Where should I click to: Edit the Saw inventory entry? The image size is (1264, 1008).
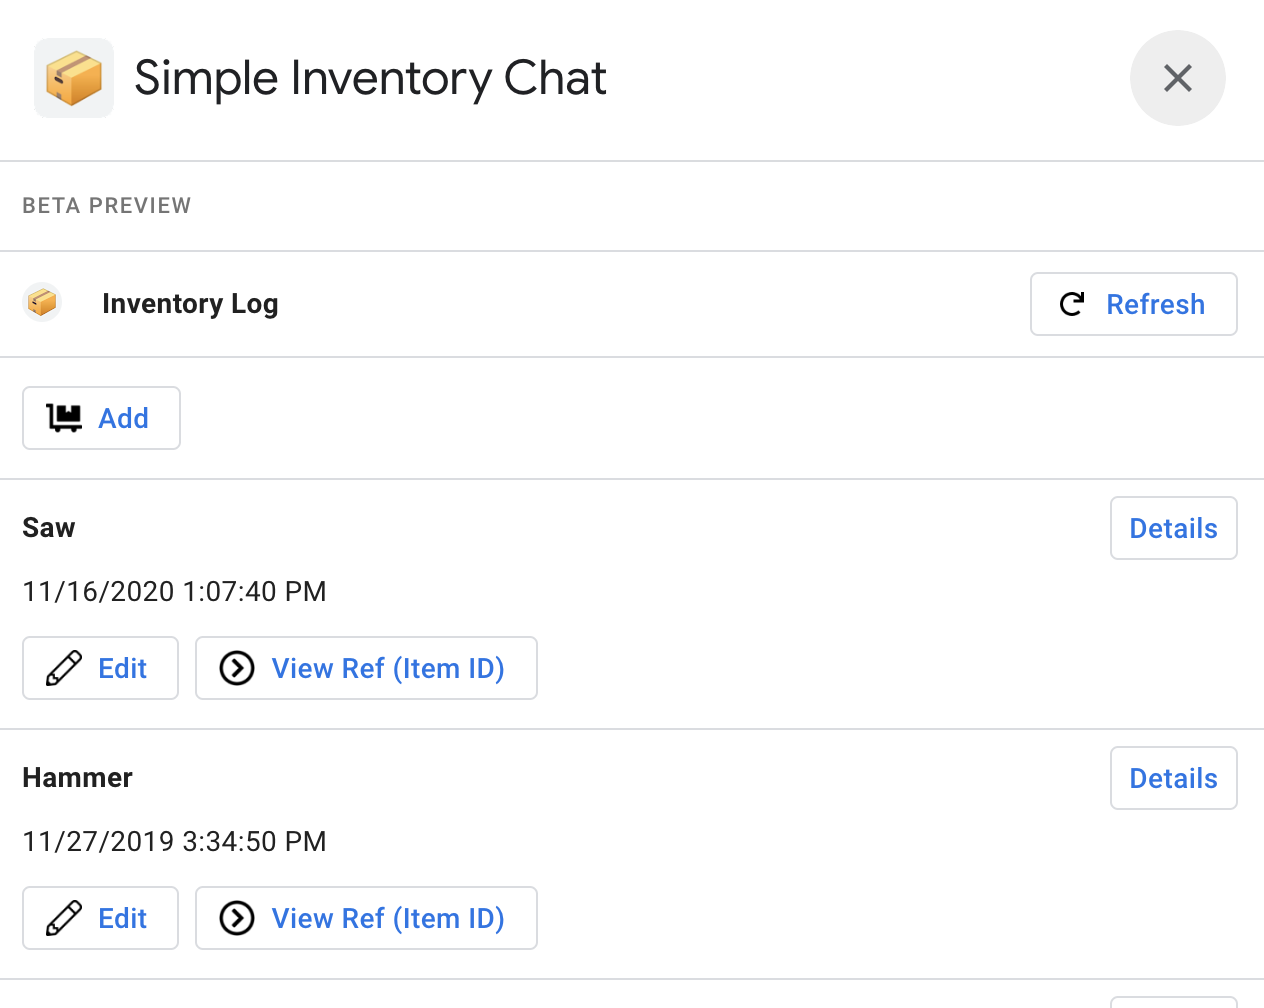point(100,668)
